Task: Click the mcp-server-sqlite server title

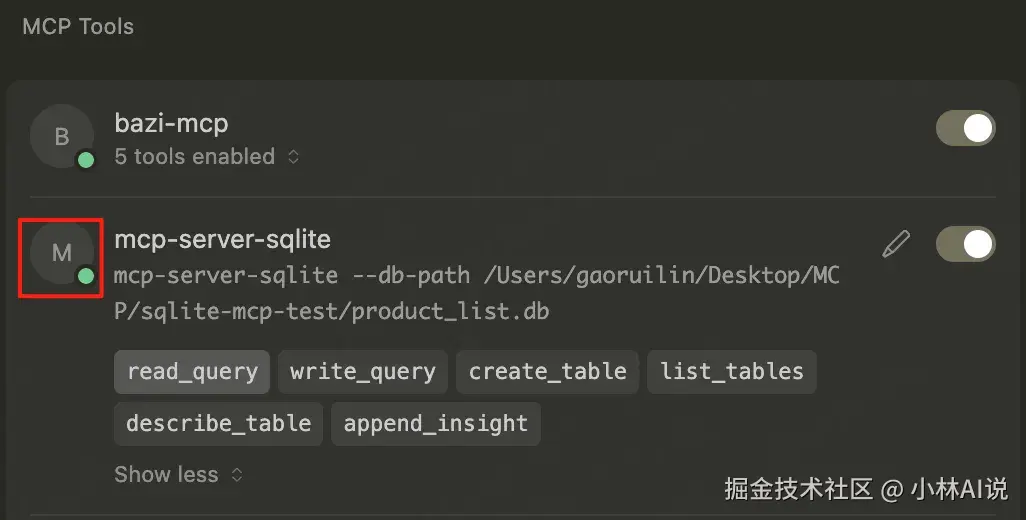Action: pyautogui.click(x=222, y=240)
